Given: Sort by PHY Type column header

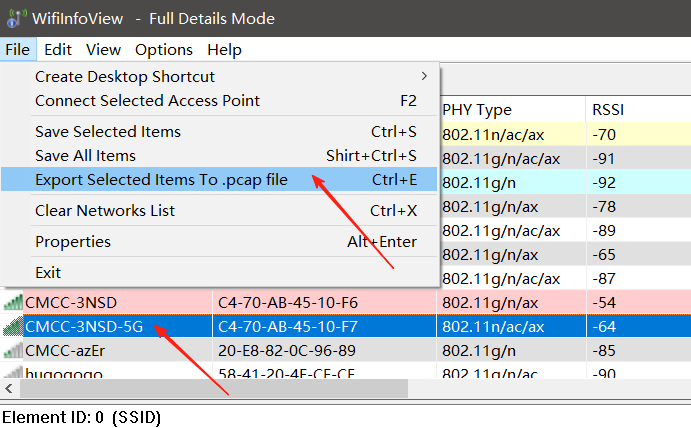Looking at the screenshot, I should [x=513, y=109].
